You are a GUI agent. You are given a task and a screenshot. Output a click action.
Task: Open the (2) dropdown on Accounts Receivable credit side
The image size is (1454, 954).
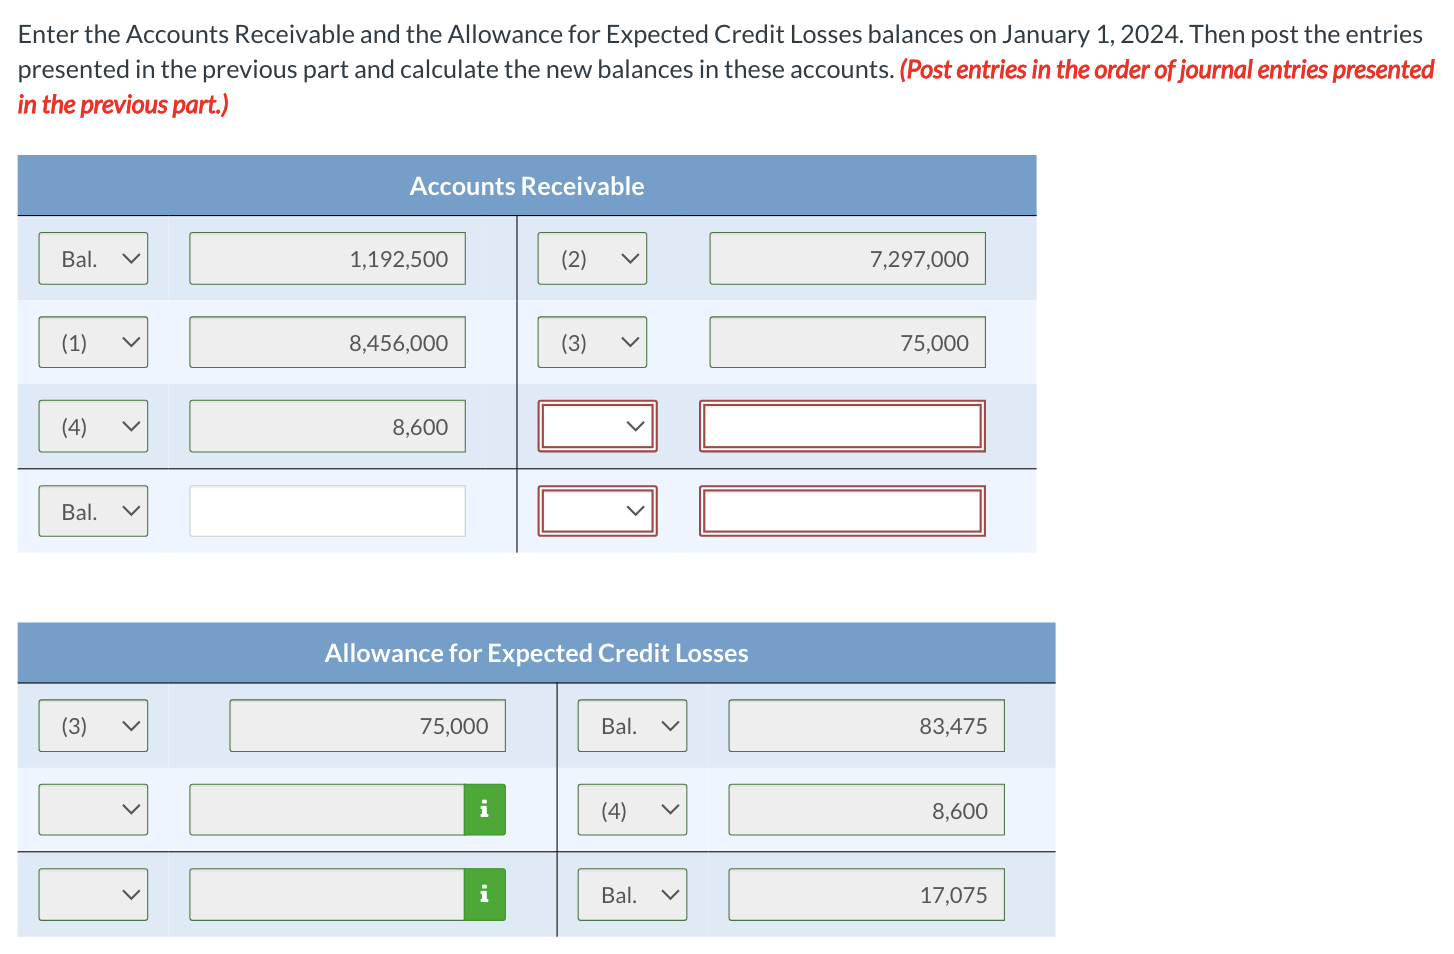[592, 258]
